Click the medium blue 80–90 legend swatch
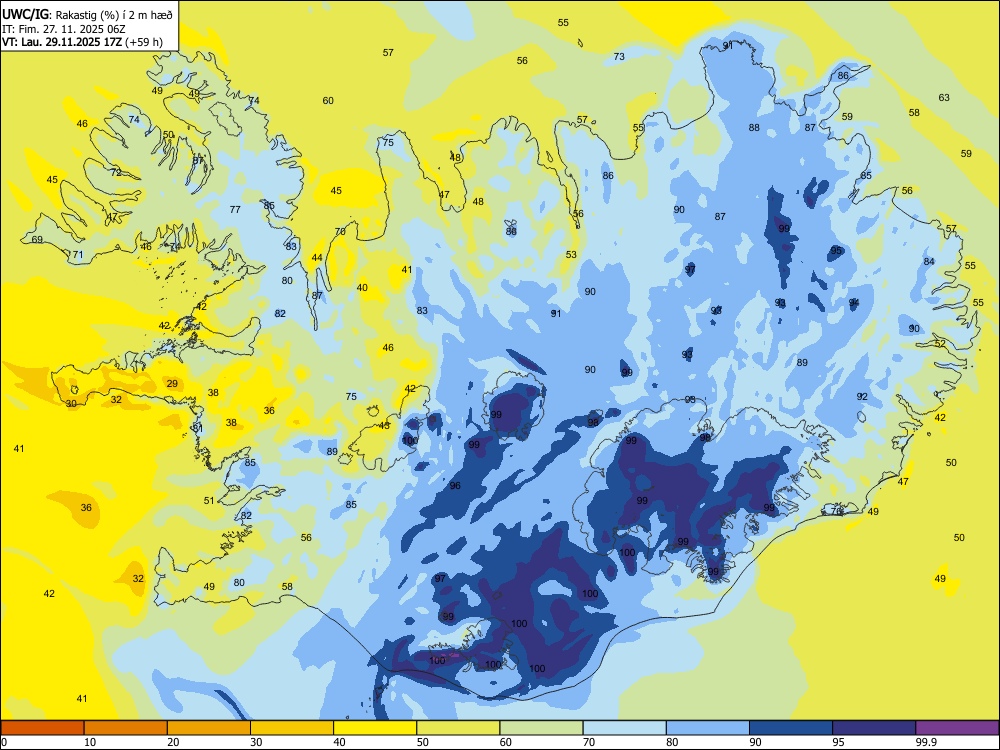Image resolution: width=1000 pixels, height=750 pixels. point(707,728)
